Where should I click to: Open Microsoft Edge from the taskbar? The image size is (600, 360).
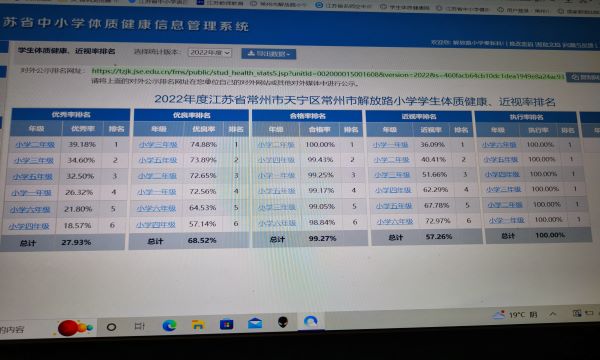(x=169, y=326)
